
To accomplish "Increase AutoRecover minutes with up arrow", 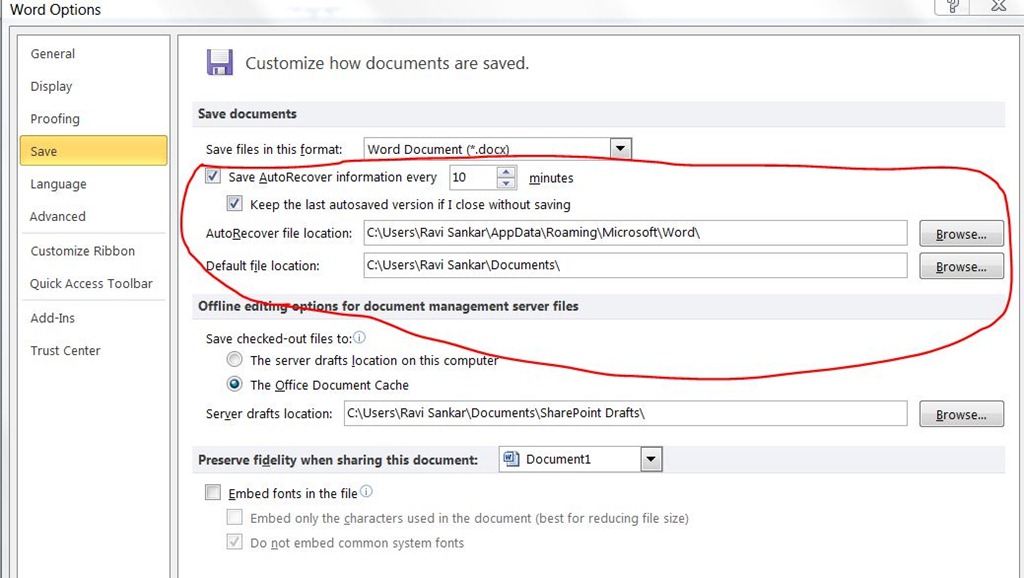I will (x=506, y=172).
